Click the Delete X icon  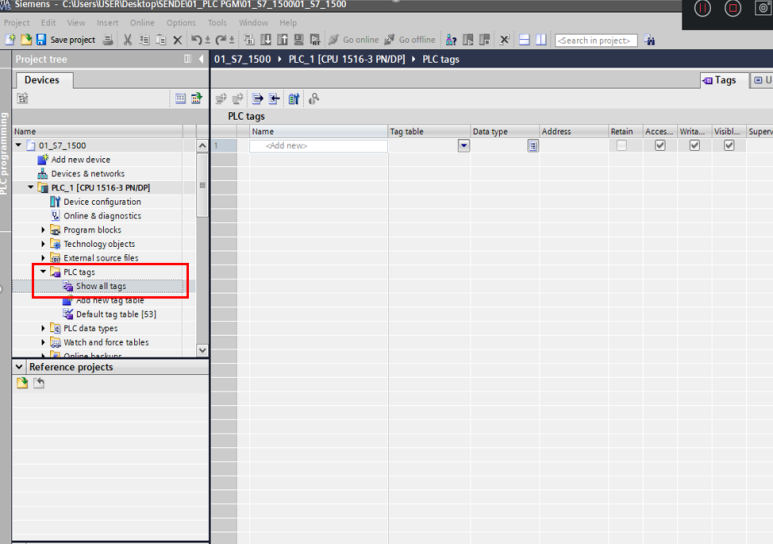tap(177, 40)
